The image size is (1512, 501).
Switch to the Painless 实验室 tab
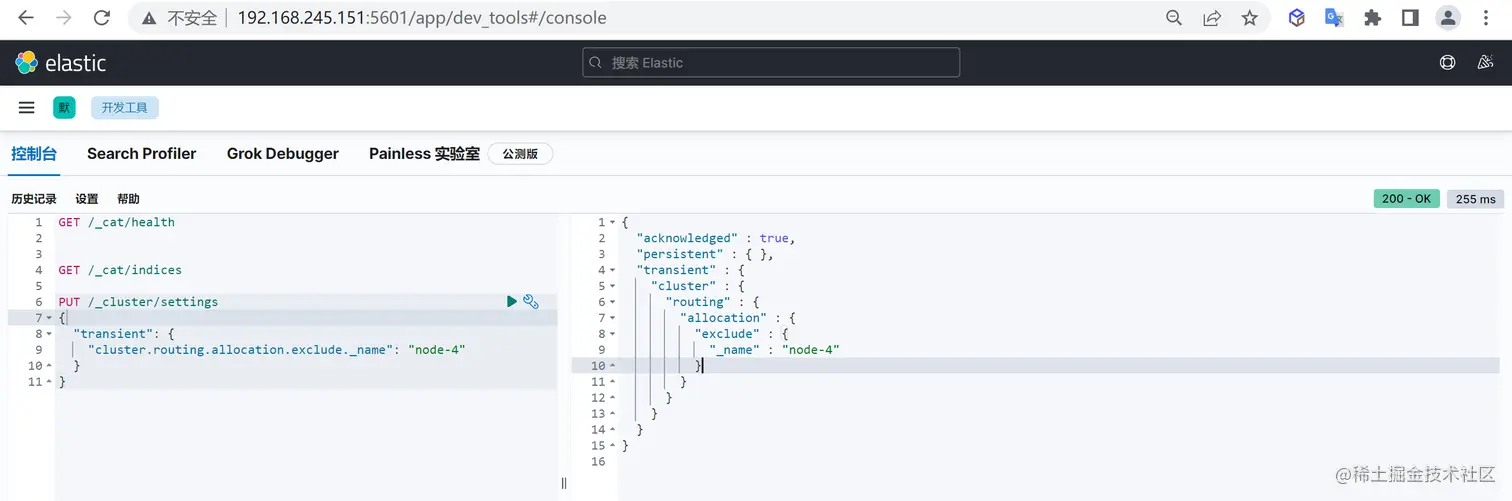click(424, 154)
